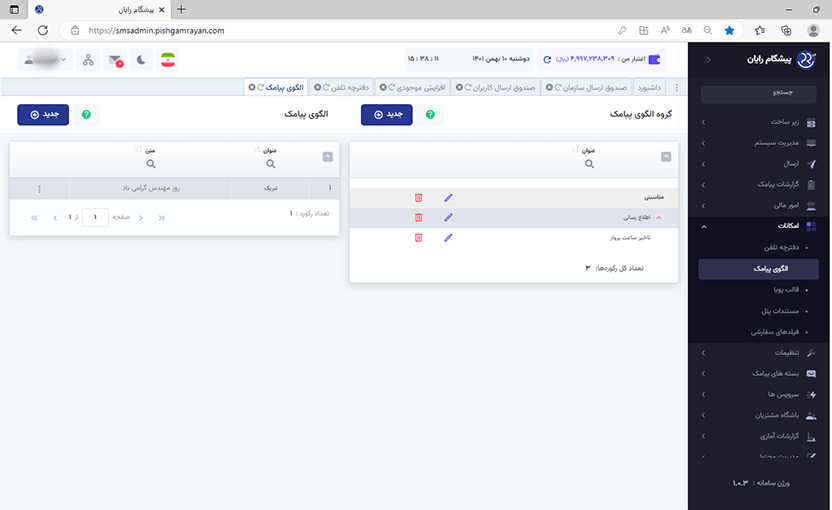Expand the تنظیمات sidebar menu

point(759,353)
